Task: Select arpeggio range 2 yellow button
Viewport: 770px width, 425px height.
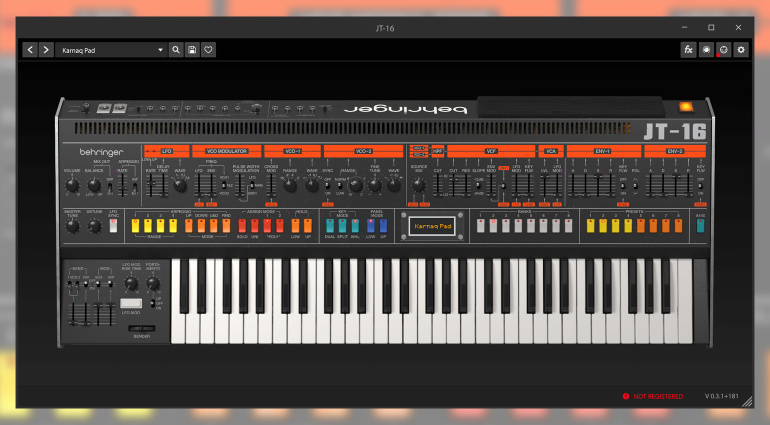Action: (x=148, y=226)
